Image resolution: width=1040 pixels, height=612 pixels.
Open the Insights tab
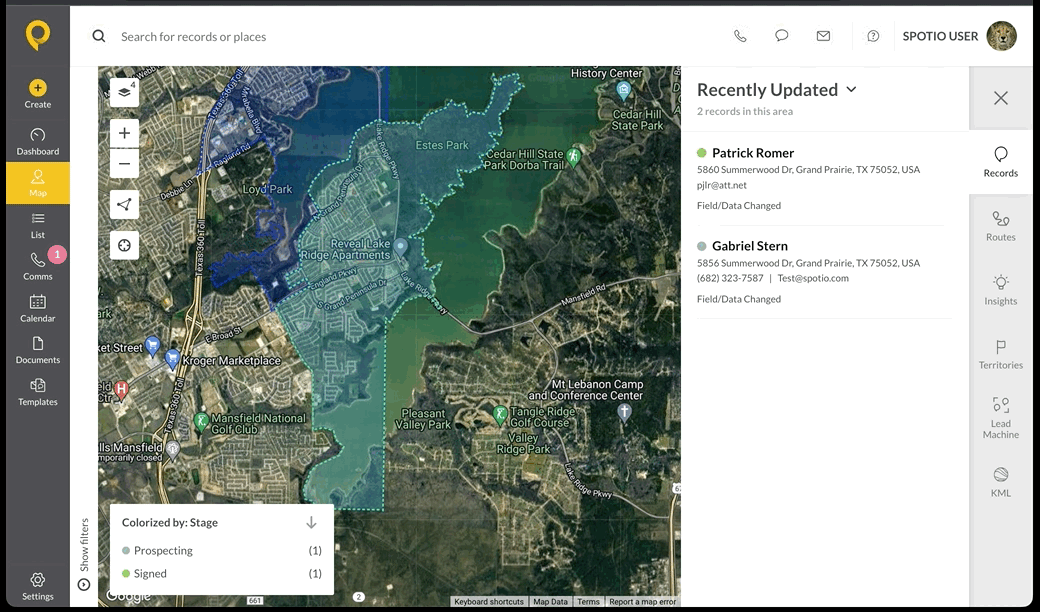coord(1000,290)
